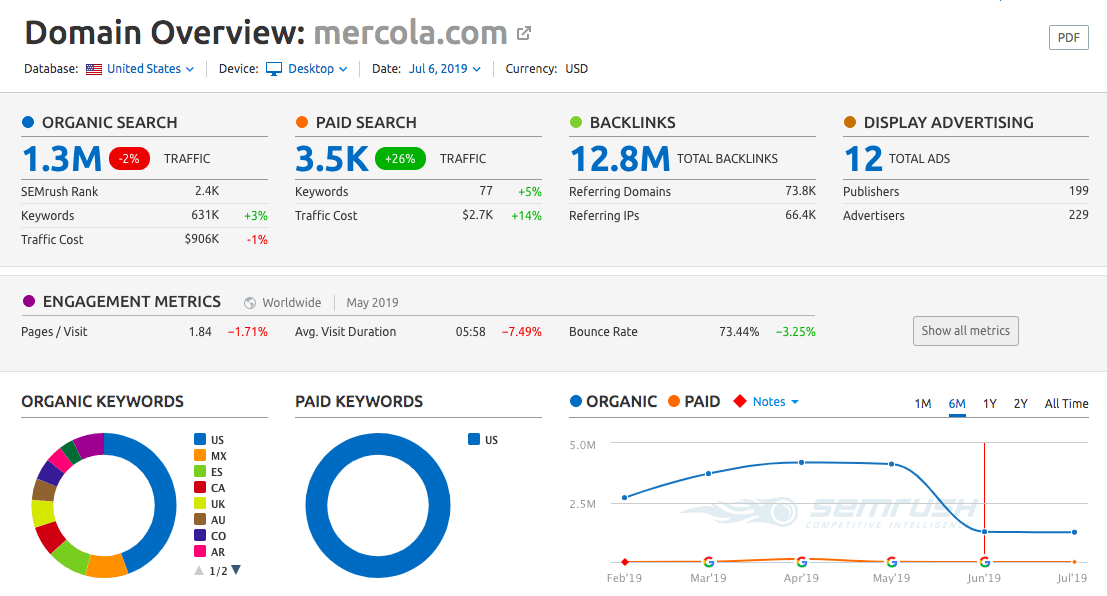Image resolution: width=1107 pixels, height=596 pixels.
Task: Click the +26% paid traffic badge
Action: [x=400, y=159]
